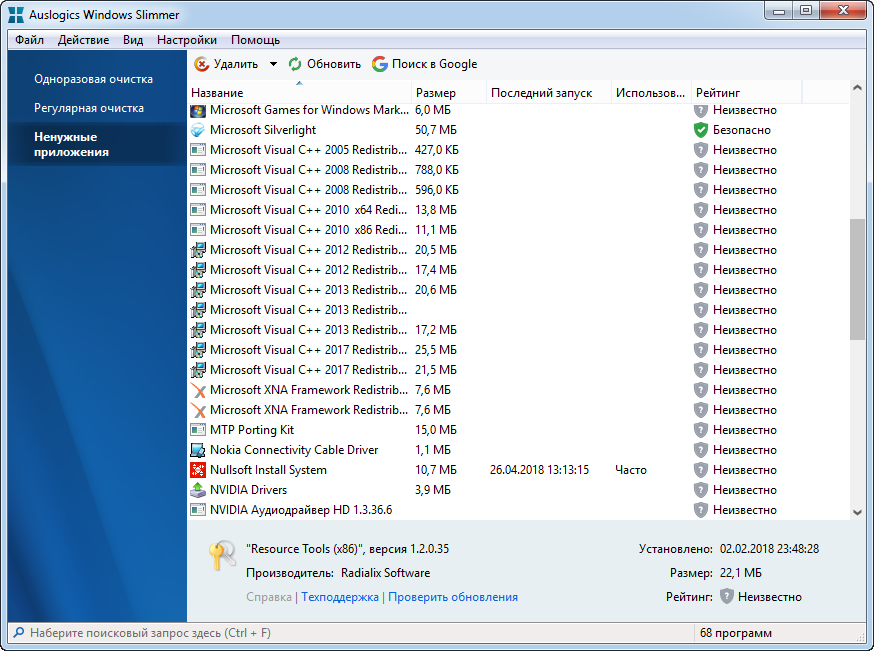
Task: Click the 68 программ status text
Action: [x=735, y=633]
